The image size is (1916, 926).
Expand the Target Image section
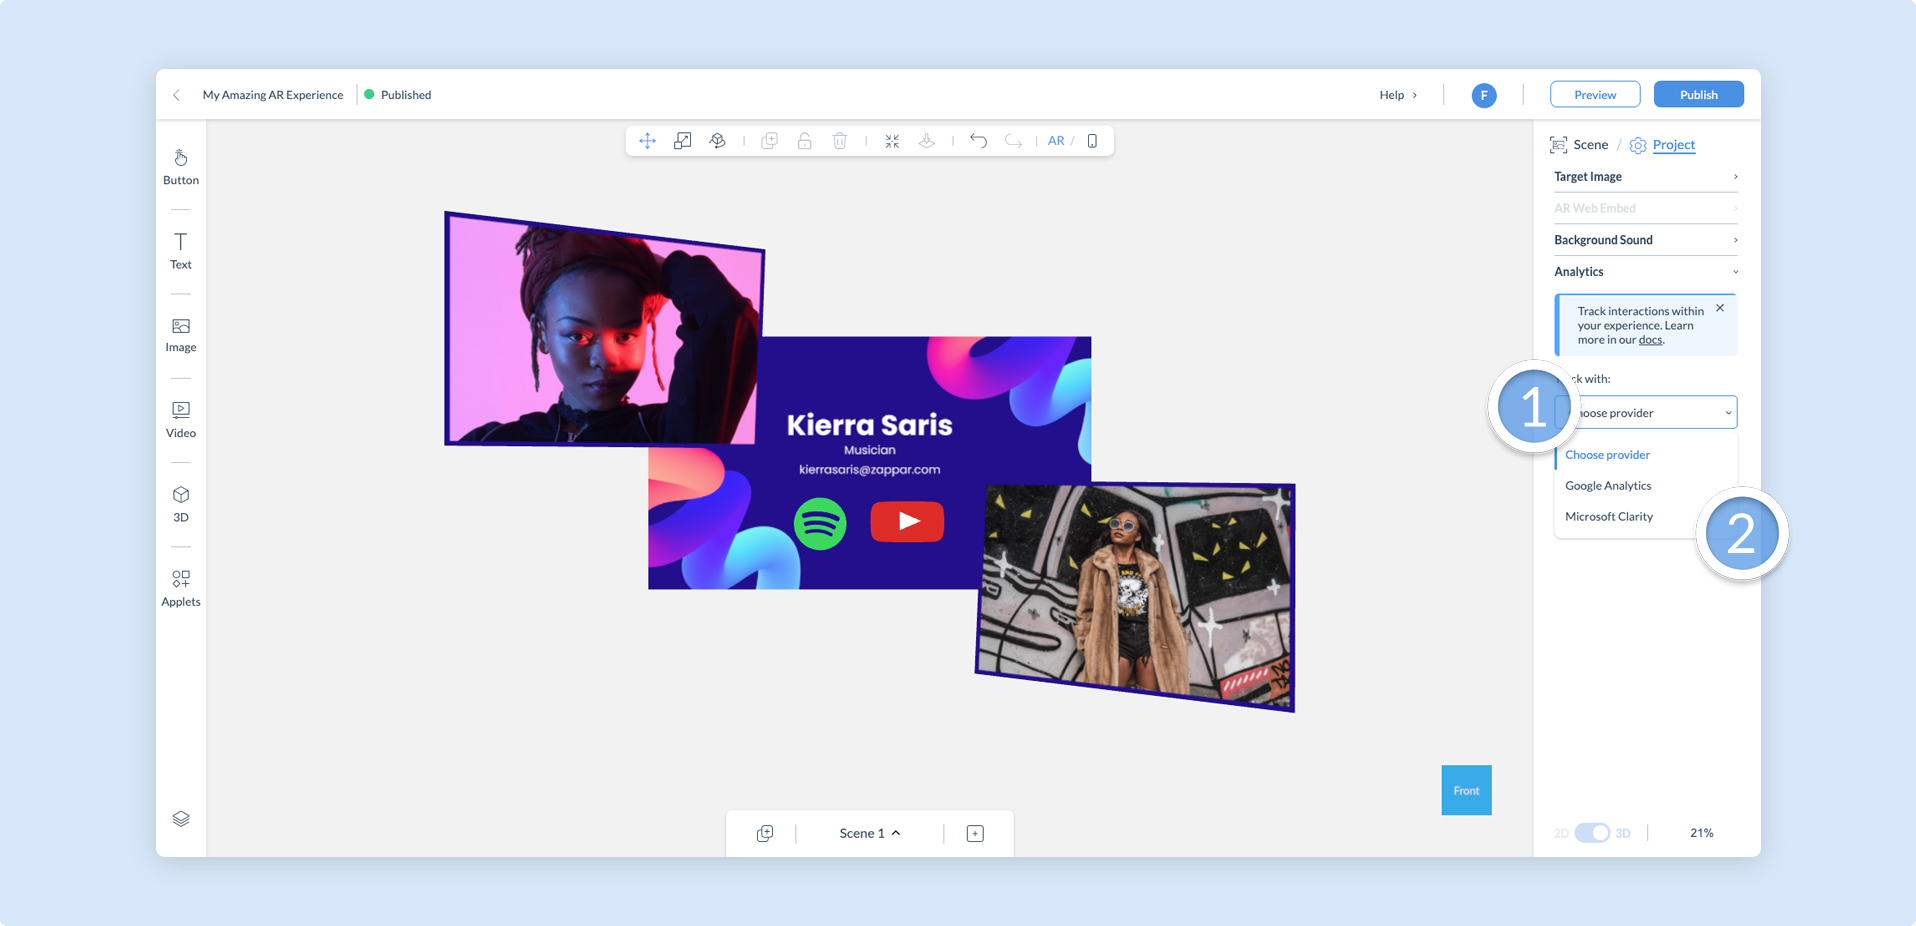pos(1646,177)
